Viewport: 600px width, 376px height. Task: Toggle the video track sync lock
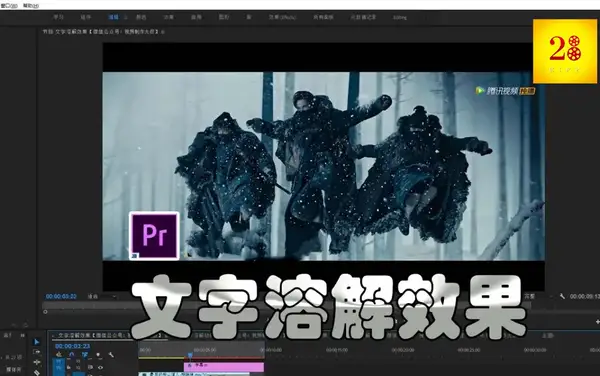tap(90, 368)
